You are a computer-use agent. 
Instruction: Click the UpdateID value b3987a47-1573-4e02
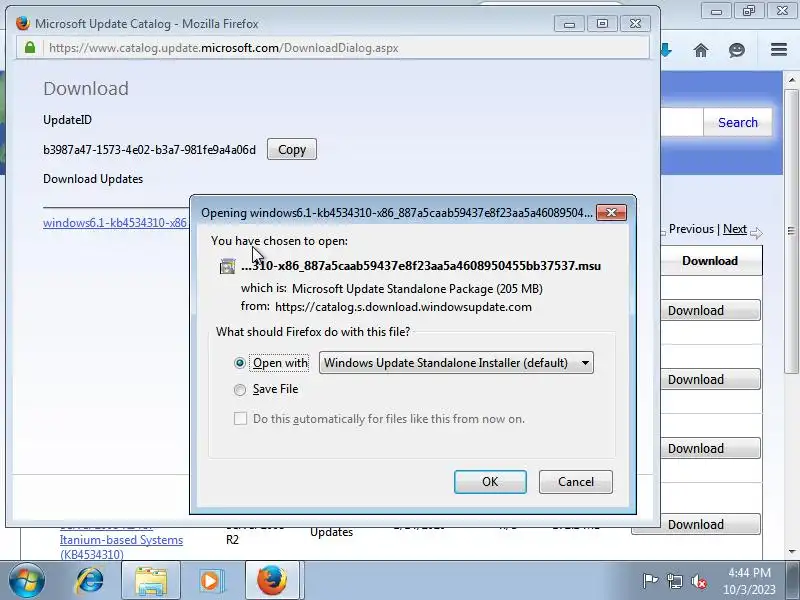(149, 149)
